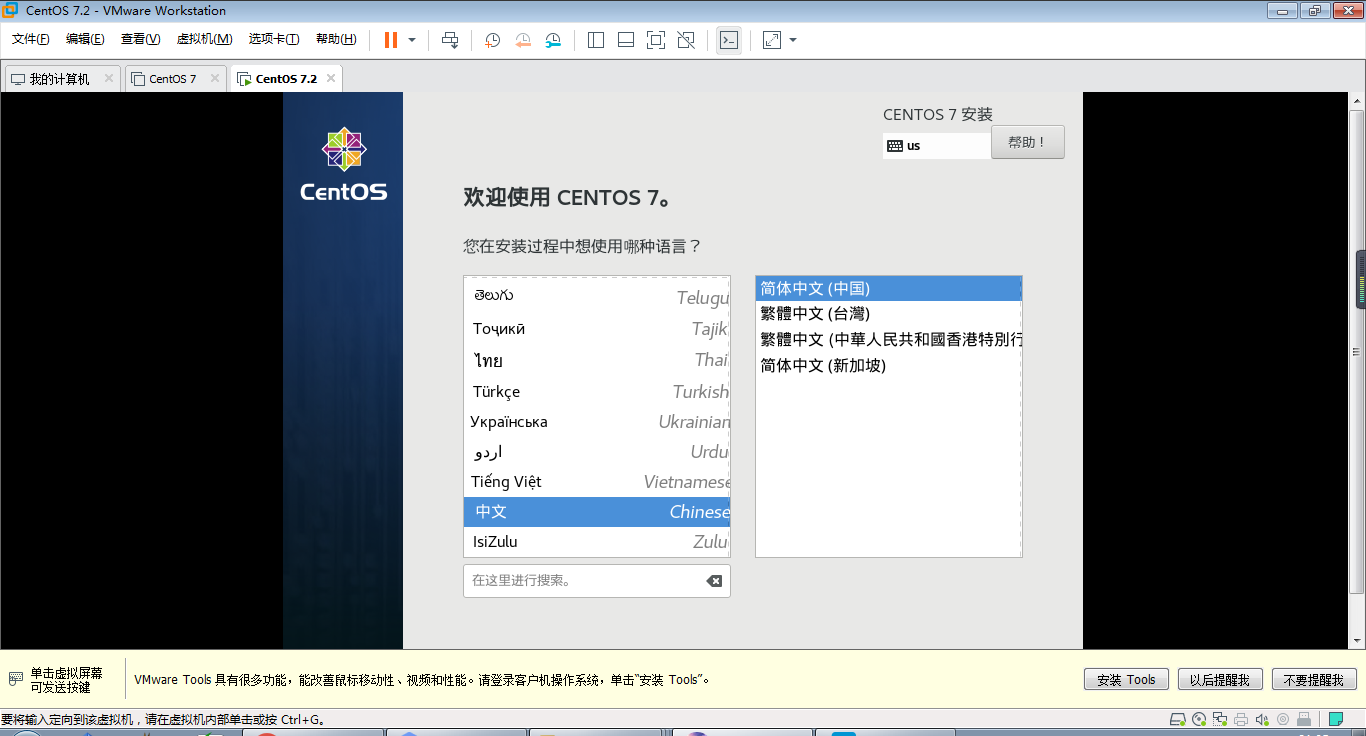This screenshot has height=736, width=1366.
Task: Select IsiZulu language row
Action: click(x=597, y=542)
